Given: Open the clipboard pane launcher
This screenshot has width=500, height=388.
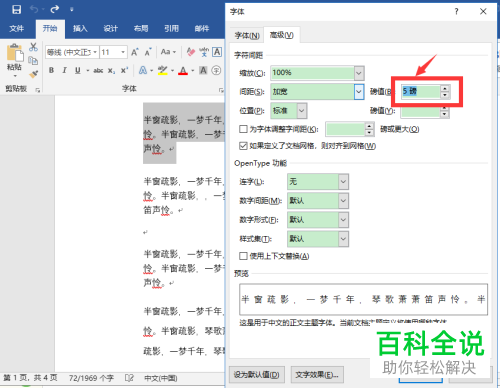Looking at the screenshot, I should pyautogui.click(x=38, y=90).
